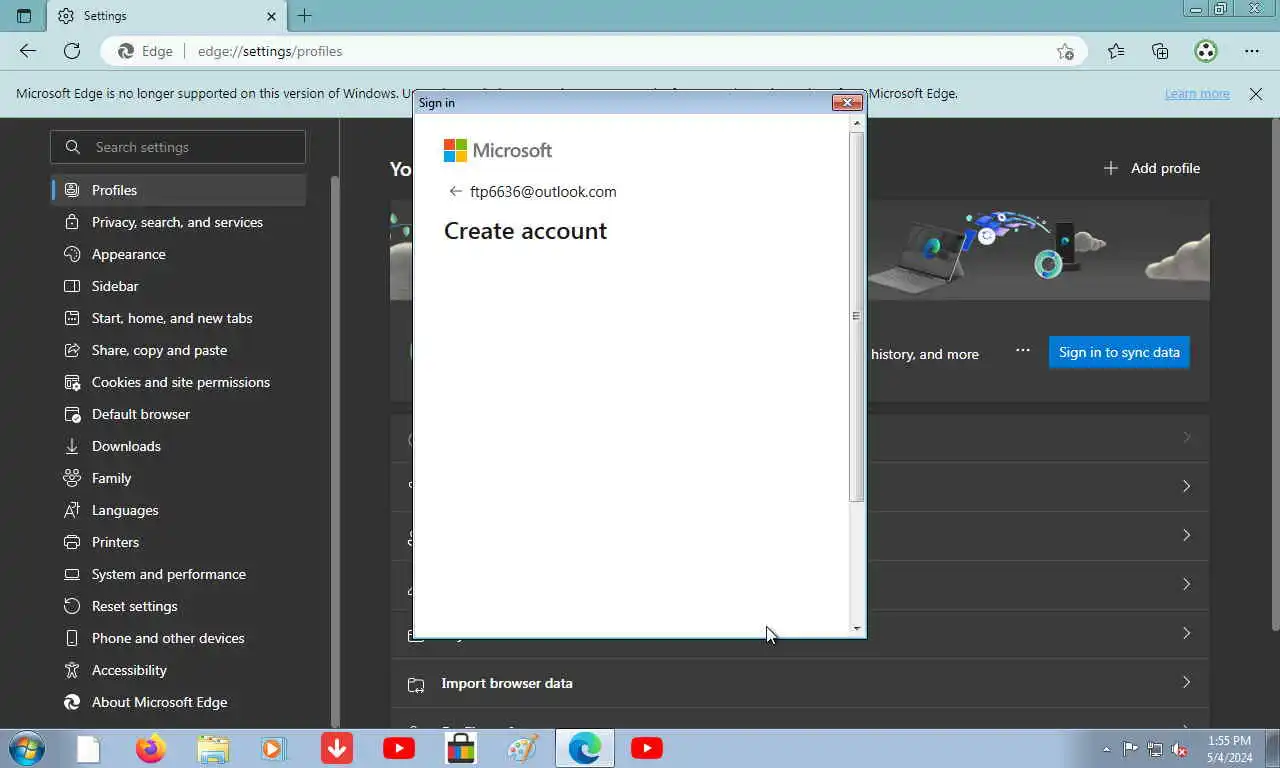Open the Collections icon in toolbar
This screenshot has width=1280, height=768.
coord(1160,51)
